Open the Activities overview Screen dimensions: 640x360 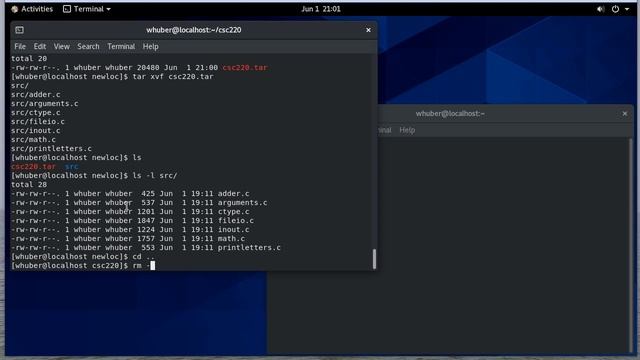[32, 9]
